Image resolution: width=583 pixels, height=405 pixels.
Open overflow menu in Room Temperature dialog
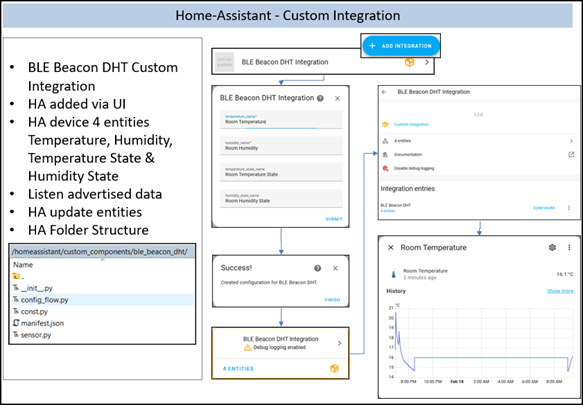[x=569, y=247]
